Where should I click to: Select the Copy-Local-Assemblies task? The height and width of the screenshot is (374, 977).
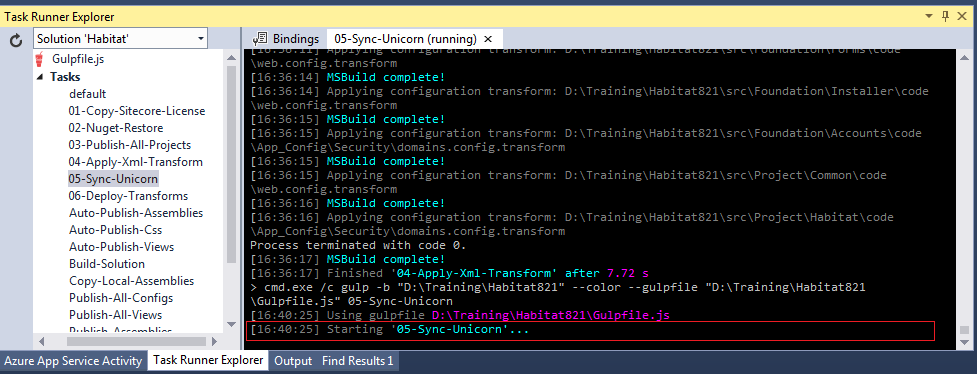click(131, 280)
